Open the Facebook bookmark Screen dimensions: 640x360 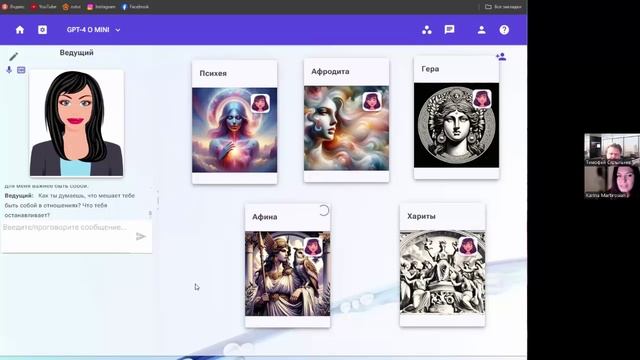tap(135, 7)
